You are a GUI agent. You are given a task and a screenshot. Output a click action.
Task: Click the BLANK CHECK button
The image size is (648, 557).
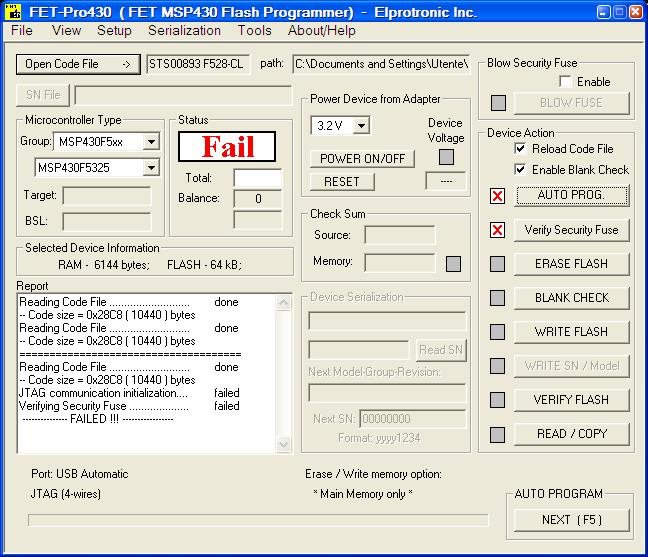click(572, 298)
